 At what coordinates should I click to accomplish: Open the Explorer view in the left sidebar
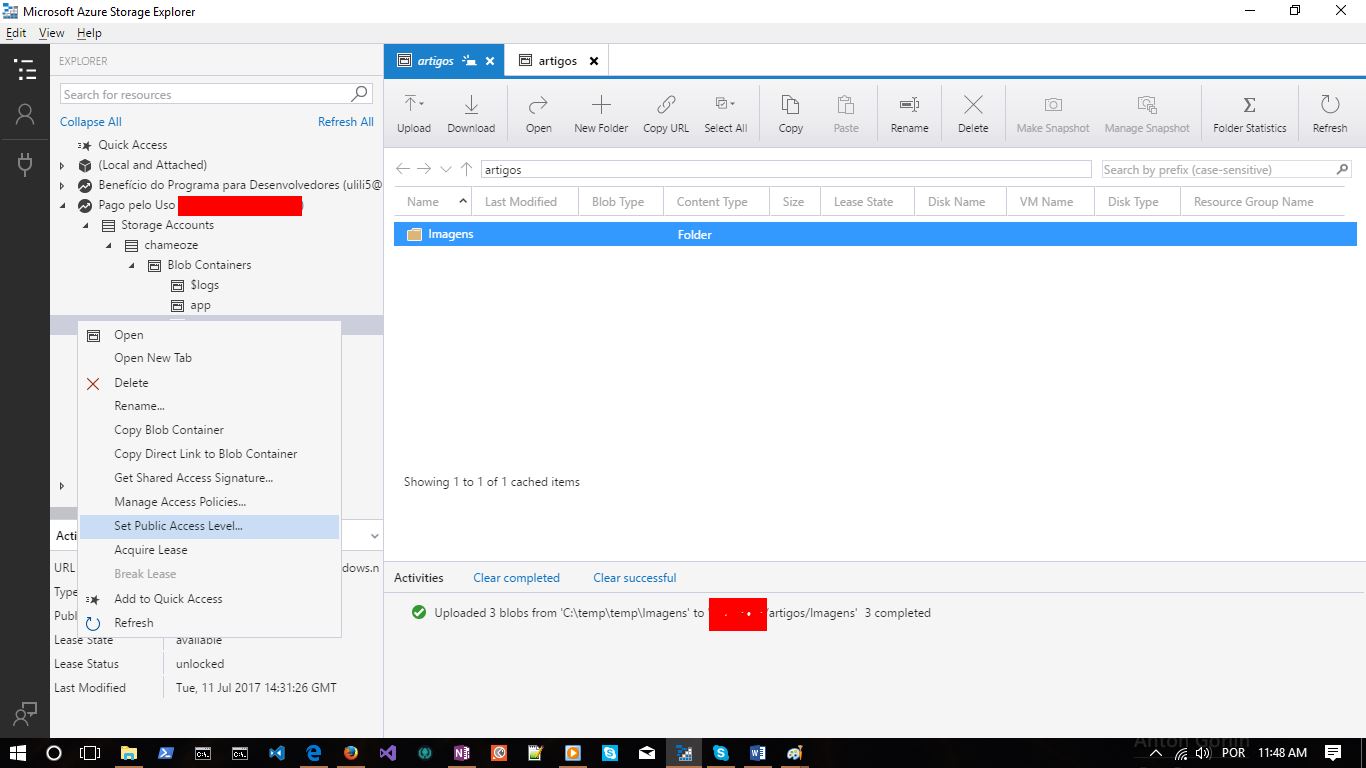(25, 69)
